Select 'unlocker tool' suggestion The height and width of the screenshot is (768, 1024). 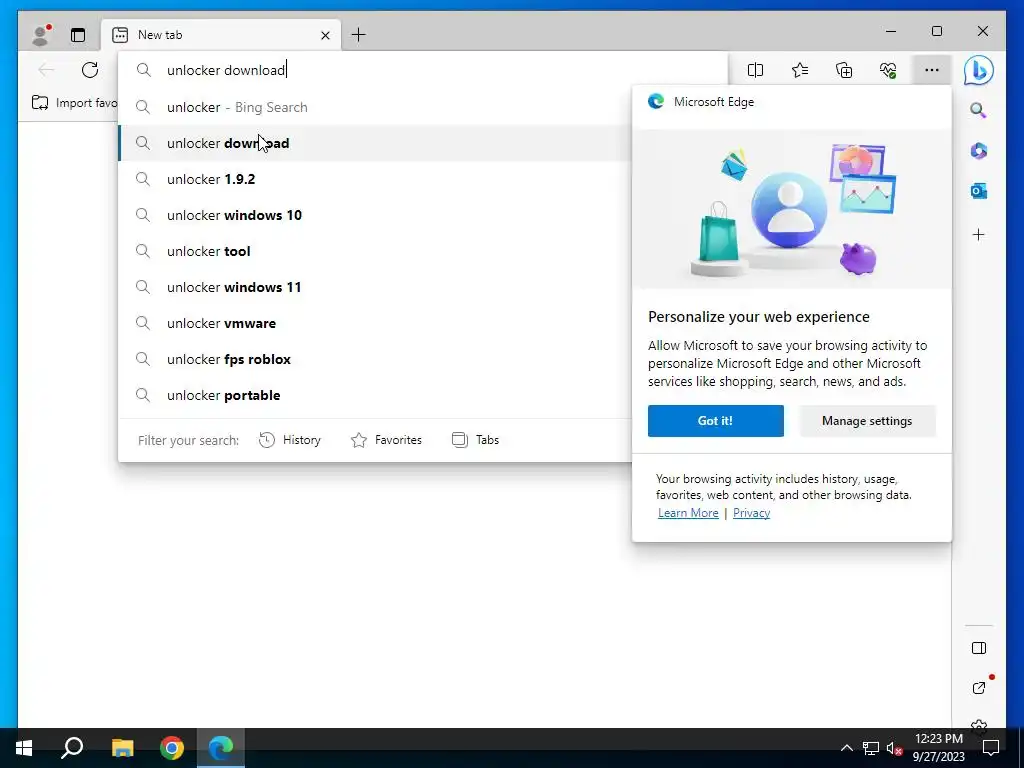pos(375,251)
